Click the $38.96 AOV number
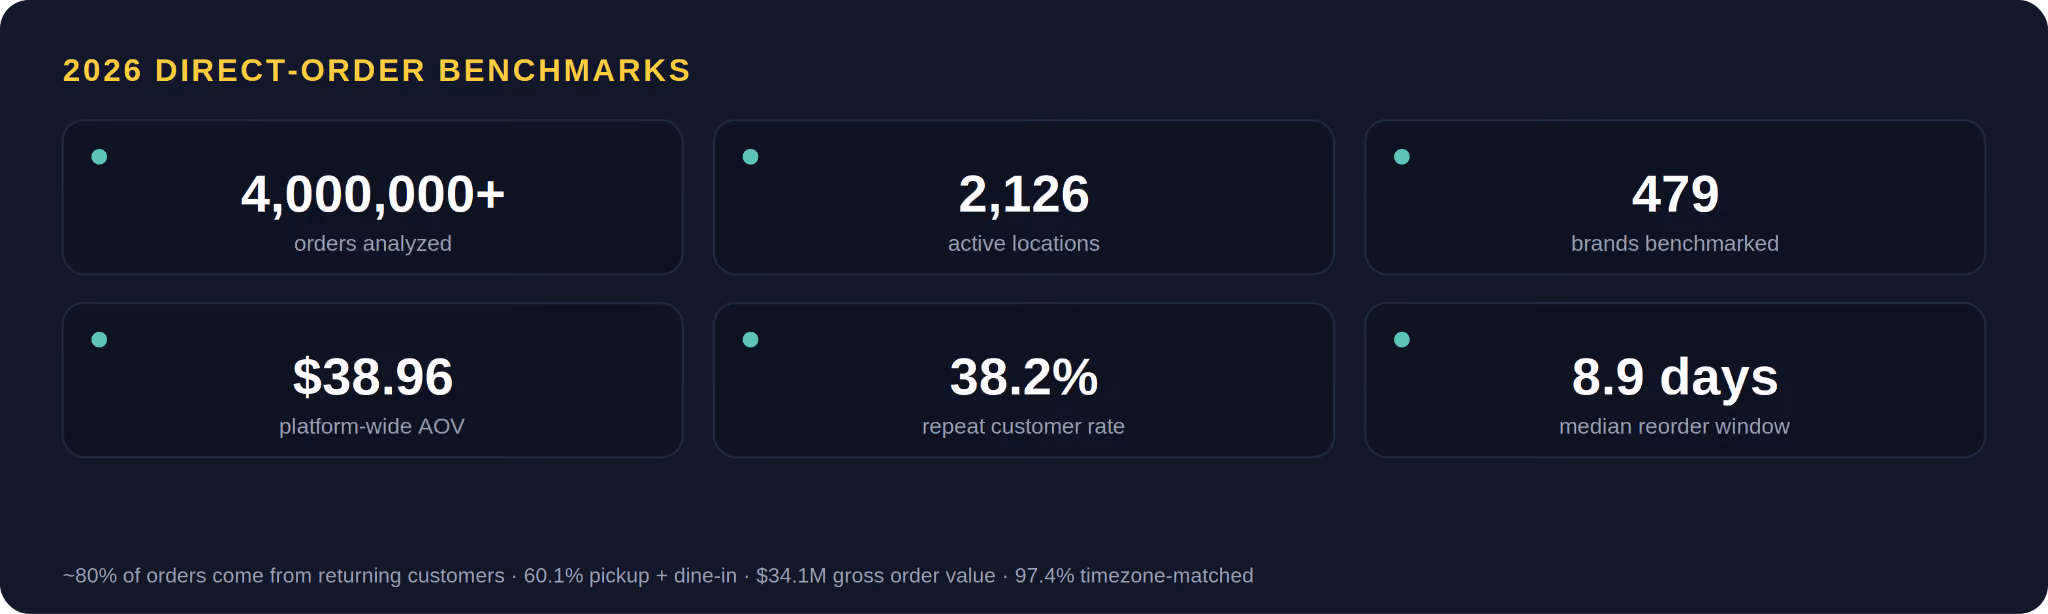This screenshot has height=614, width=2048. (x=373, y=377)
